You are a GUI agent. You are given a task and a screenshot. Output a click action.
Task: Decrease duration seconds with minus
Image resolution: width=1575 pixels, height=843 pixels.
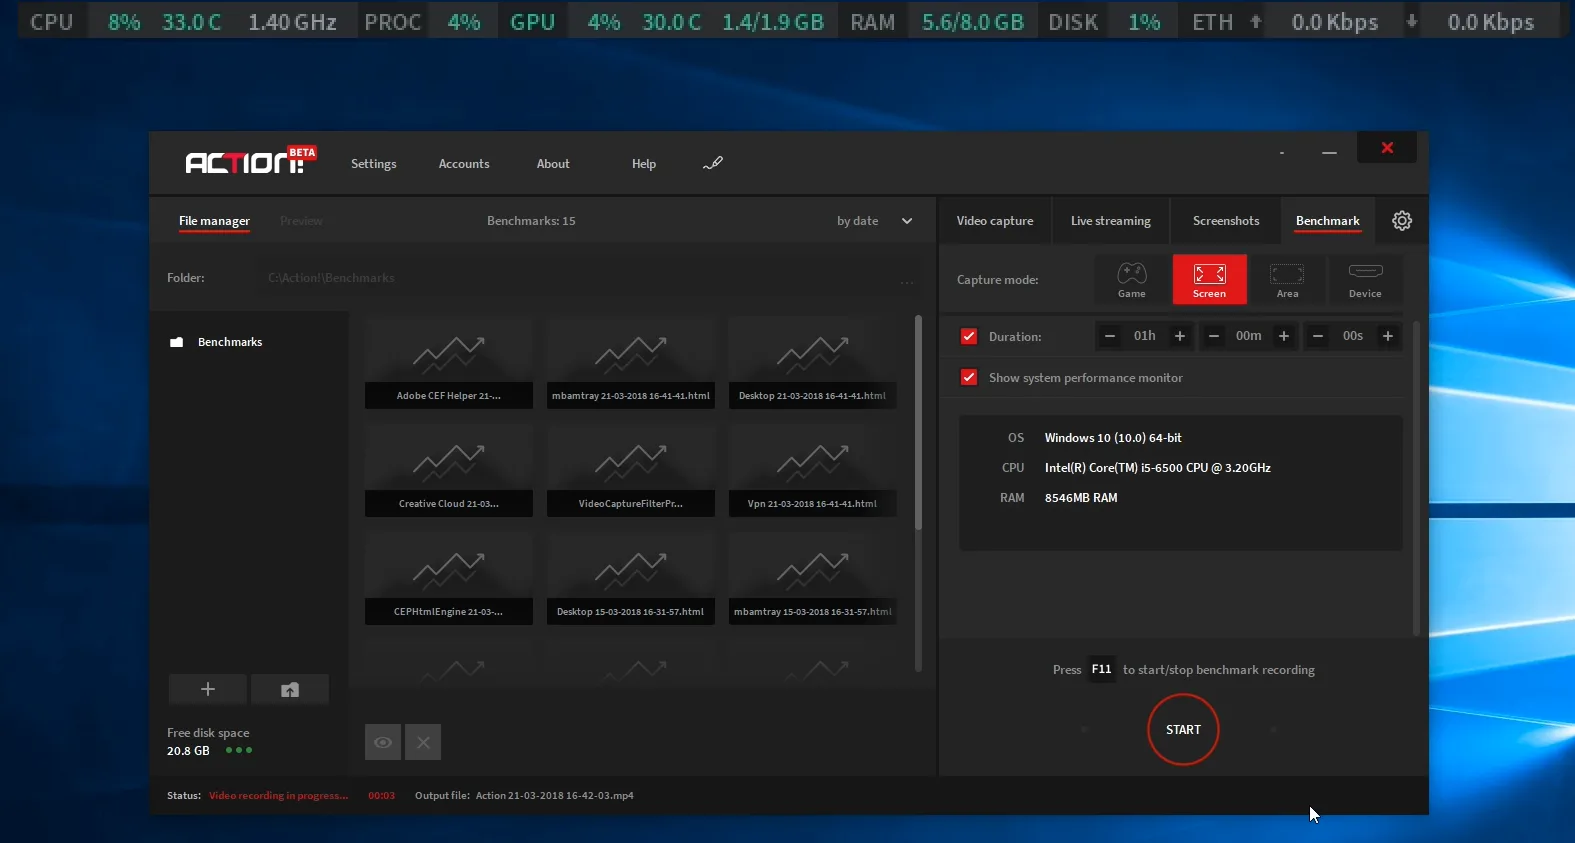point(1318,336)
